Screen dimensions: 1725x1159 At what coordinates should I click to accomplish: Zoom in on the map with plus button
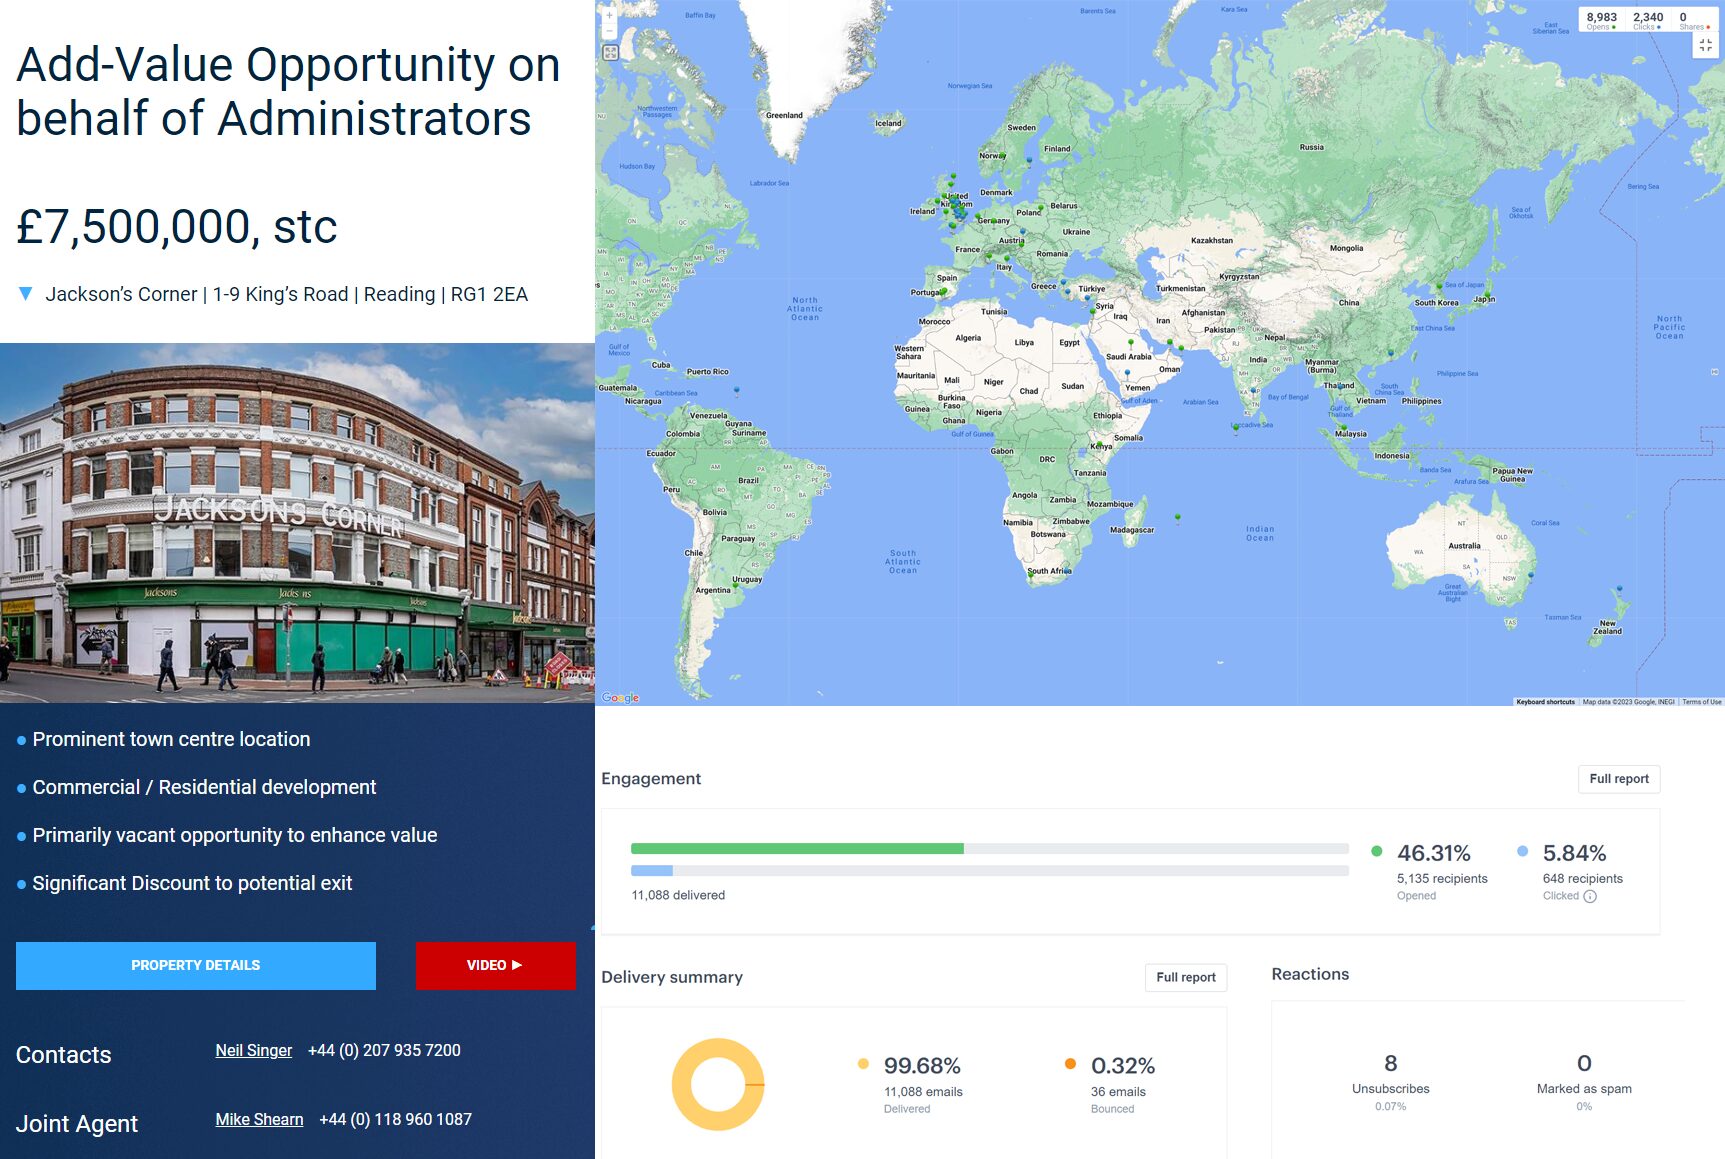(x=609, y=15)
